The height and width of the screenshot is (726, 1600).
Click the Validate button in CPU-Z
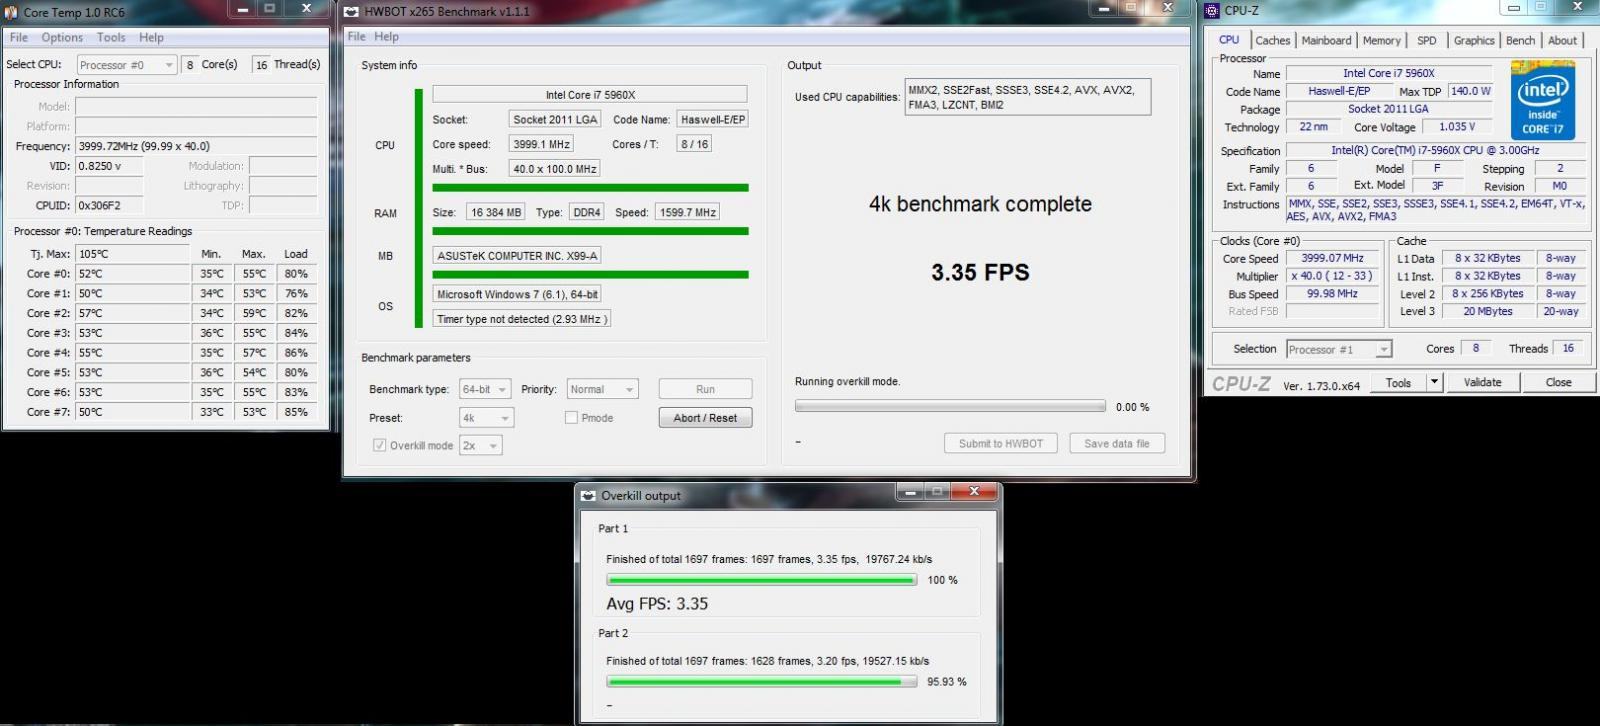coord(1482,382)
